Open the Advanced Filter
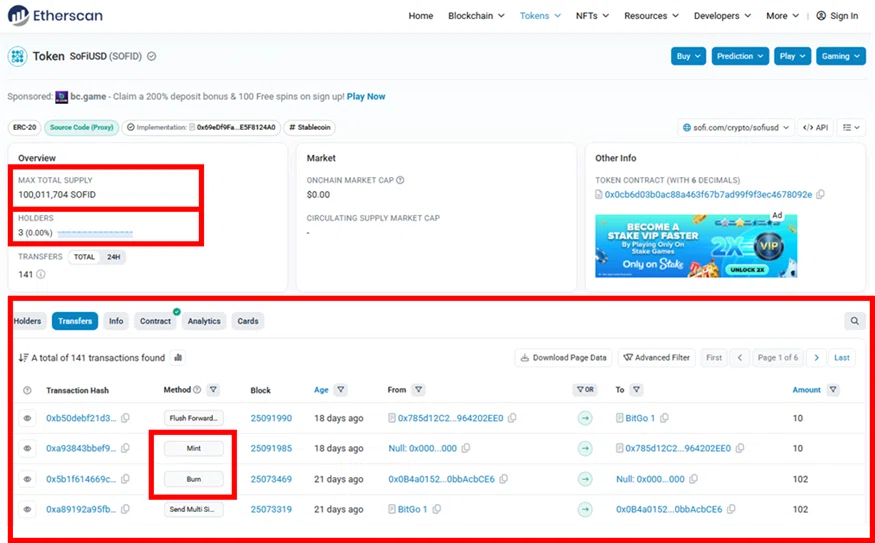 [656, 358]
